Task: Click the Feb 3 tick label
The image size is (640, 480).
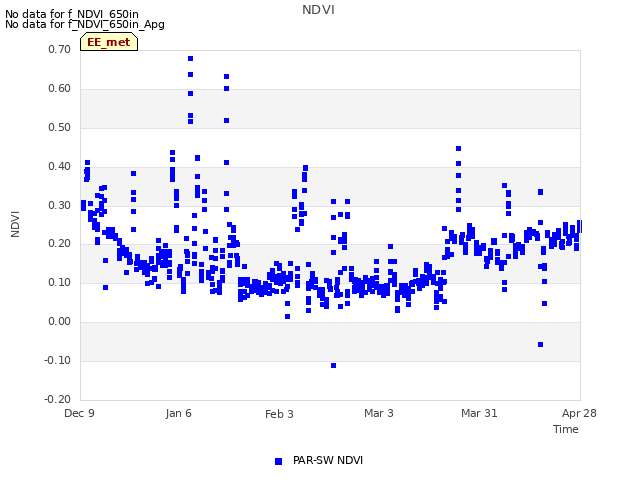Action: 279,414
